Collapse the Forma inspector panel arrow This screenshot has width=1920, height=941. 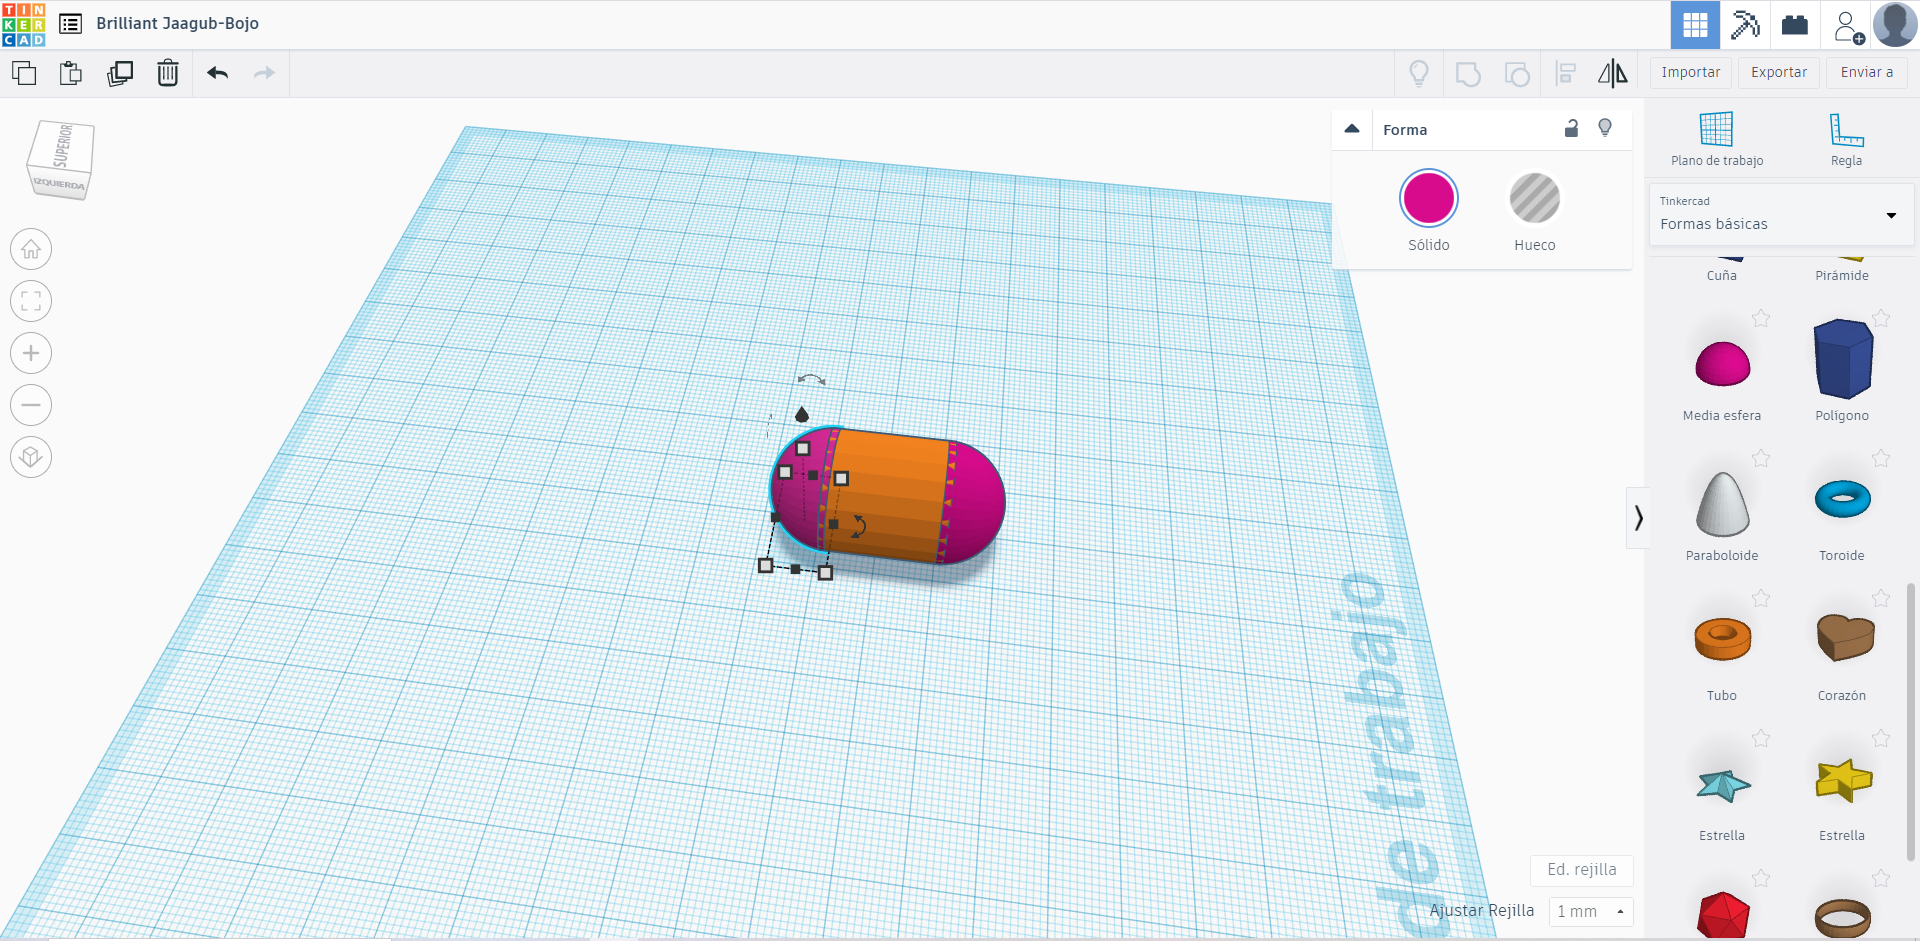pyautogui.click(x=1352, y=129)
